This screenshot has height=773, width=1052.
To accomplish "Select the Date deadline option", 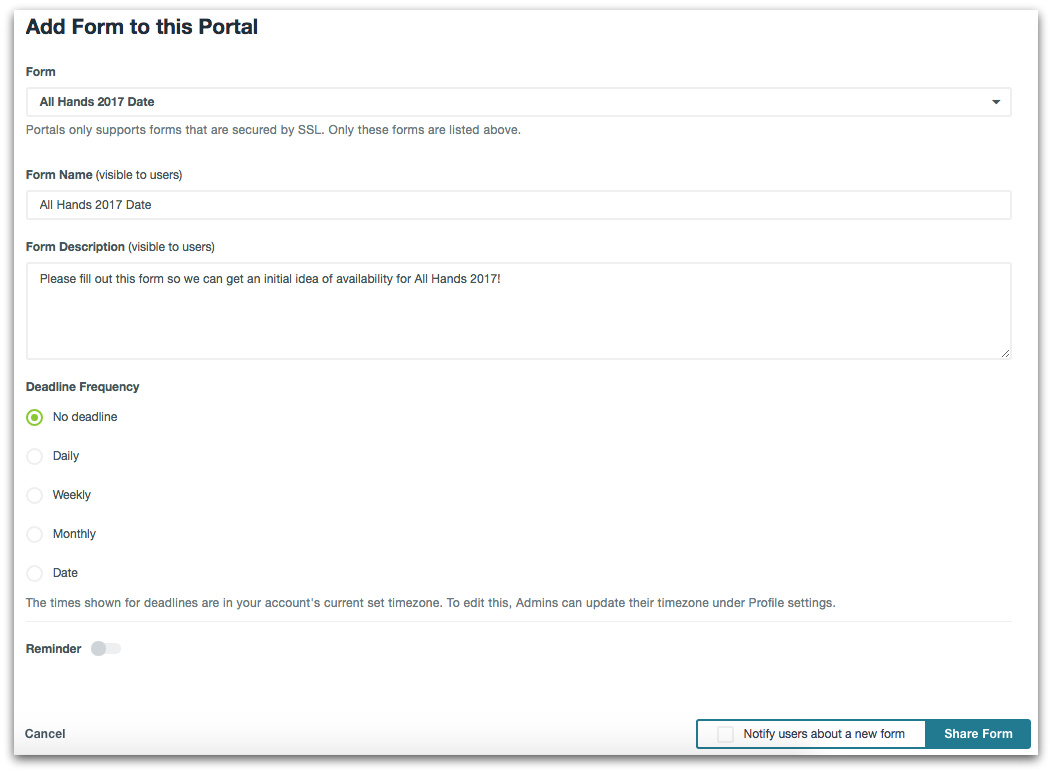I will (x=35, y=574).
